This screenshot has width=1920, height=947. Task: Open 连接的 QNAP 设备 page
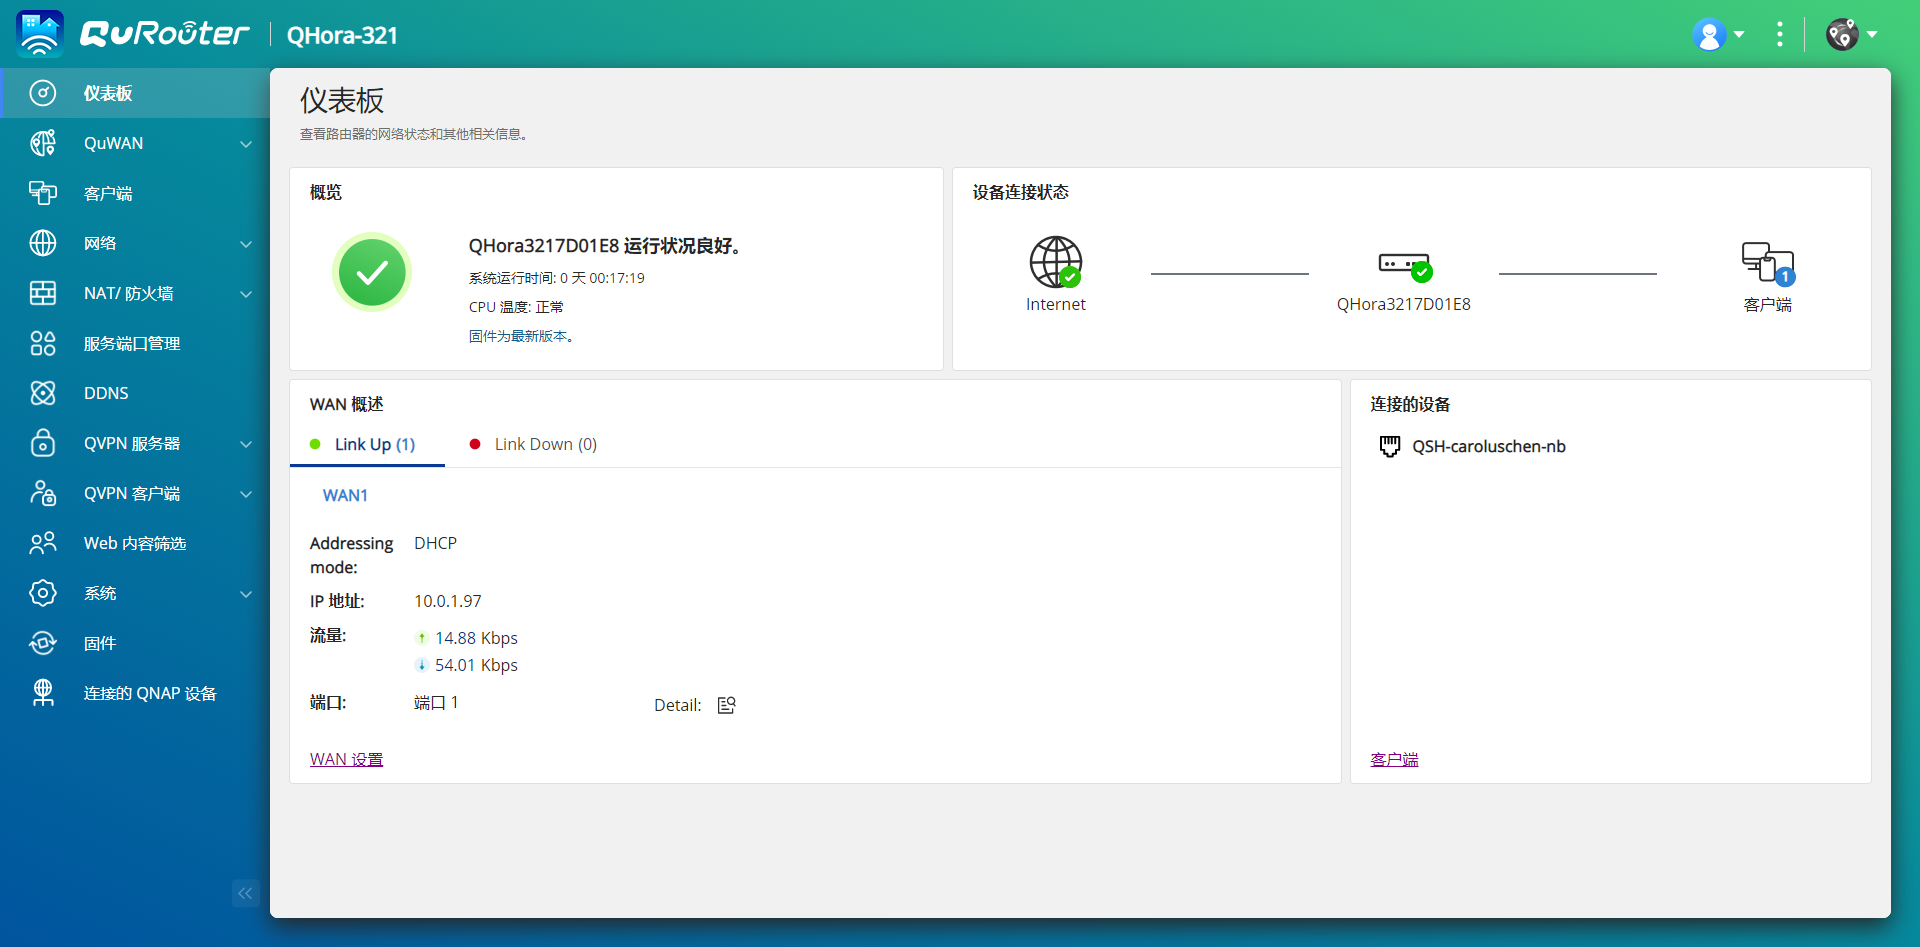tap(148, 693)
